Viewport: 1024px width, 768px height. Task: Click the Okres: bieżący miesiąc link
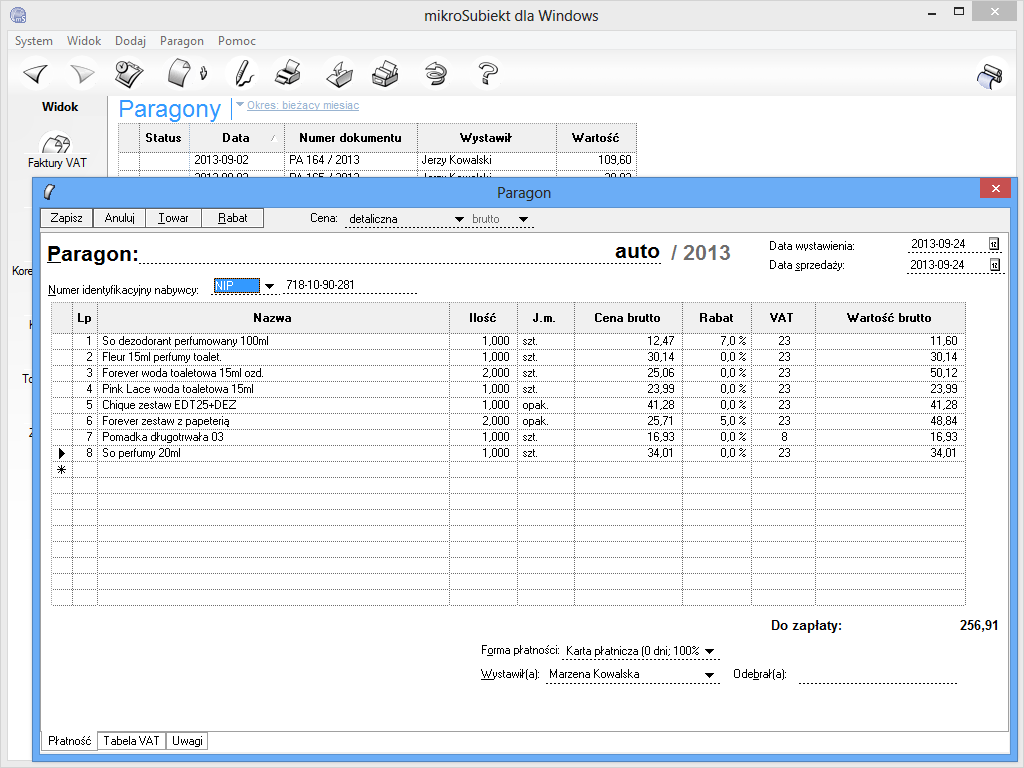point(303,105)
